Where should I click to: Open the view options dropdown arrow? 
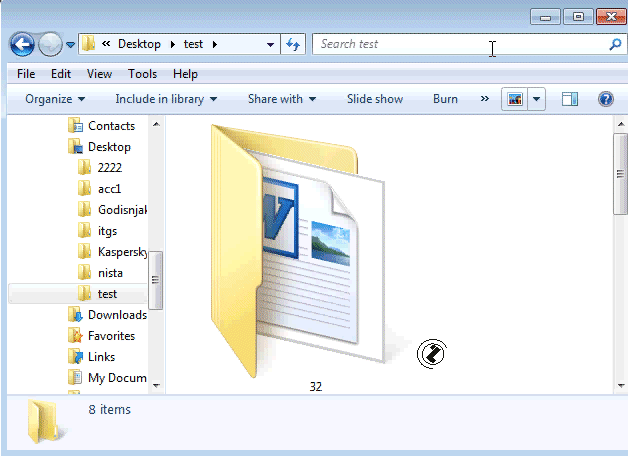tap(537, 99)
